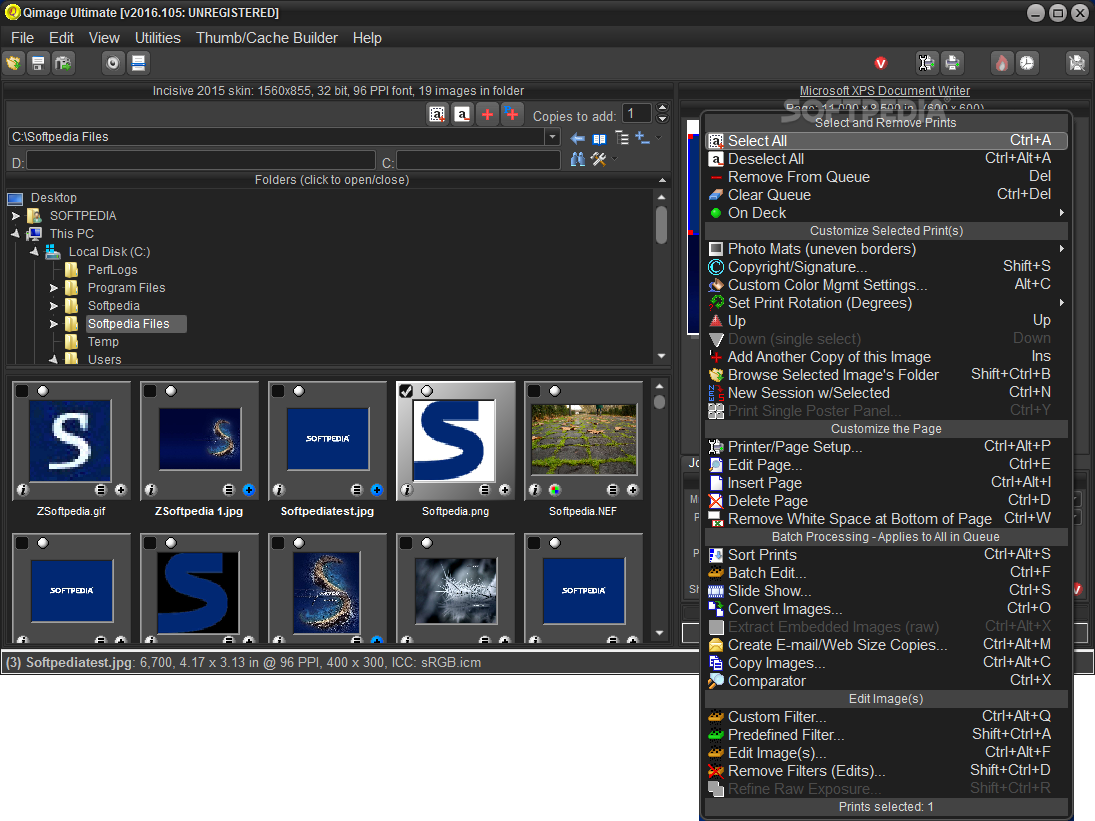The width and height of the screenshot is (1095, 821).
Task: Click the thumbnail grid scroll-down arrow
Action: point(659,633)
